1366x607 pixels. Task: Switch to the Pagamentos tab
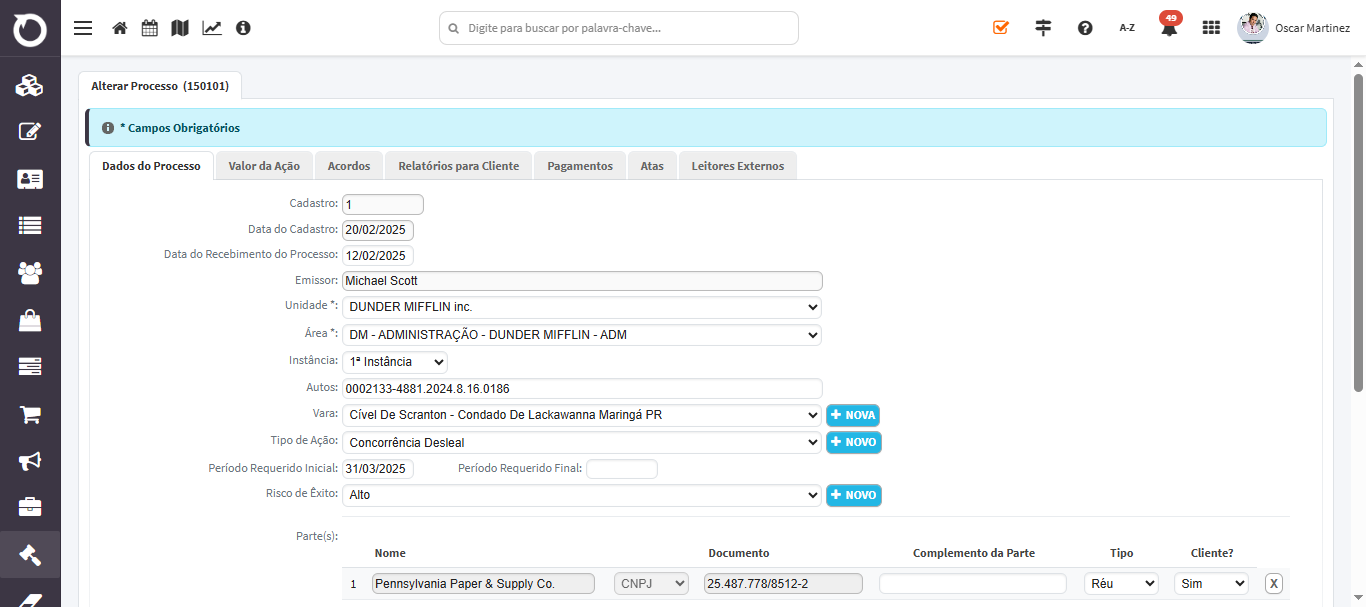click(580, 166)
